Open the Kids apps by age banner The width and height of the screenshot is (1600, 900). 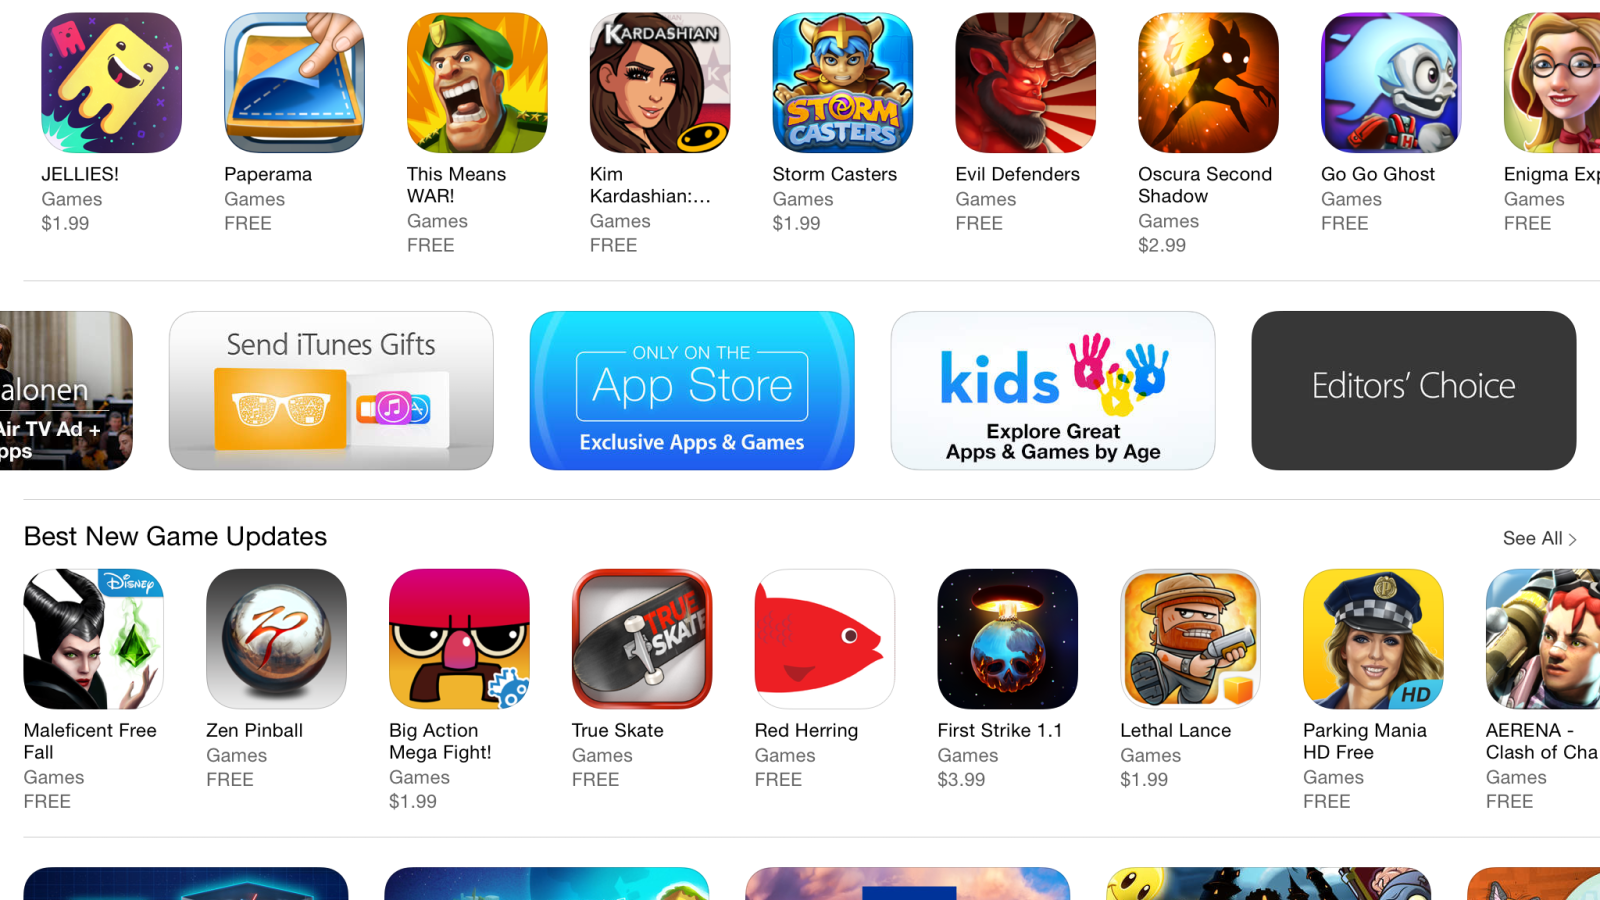(1053, 390)
